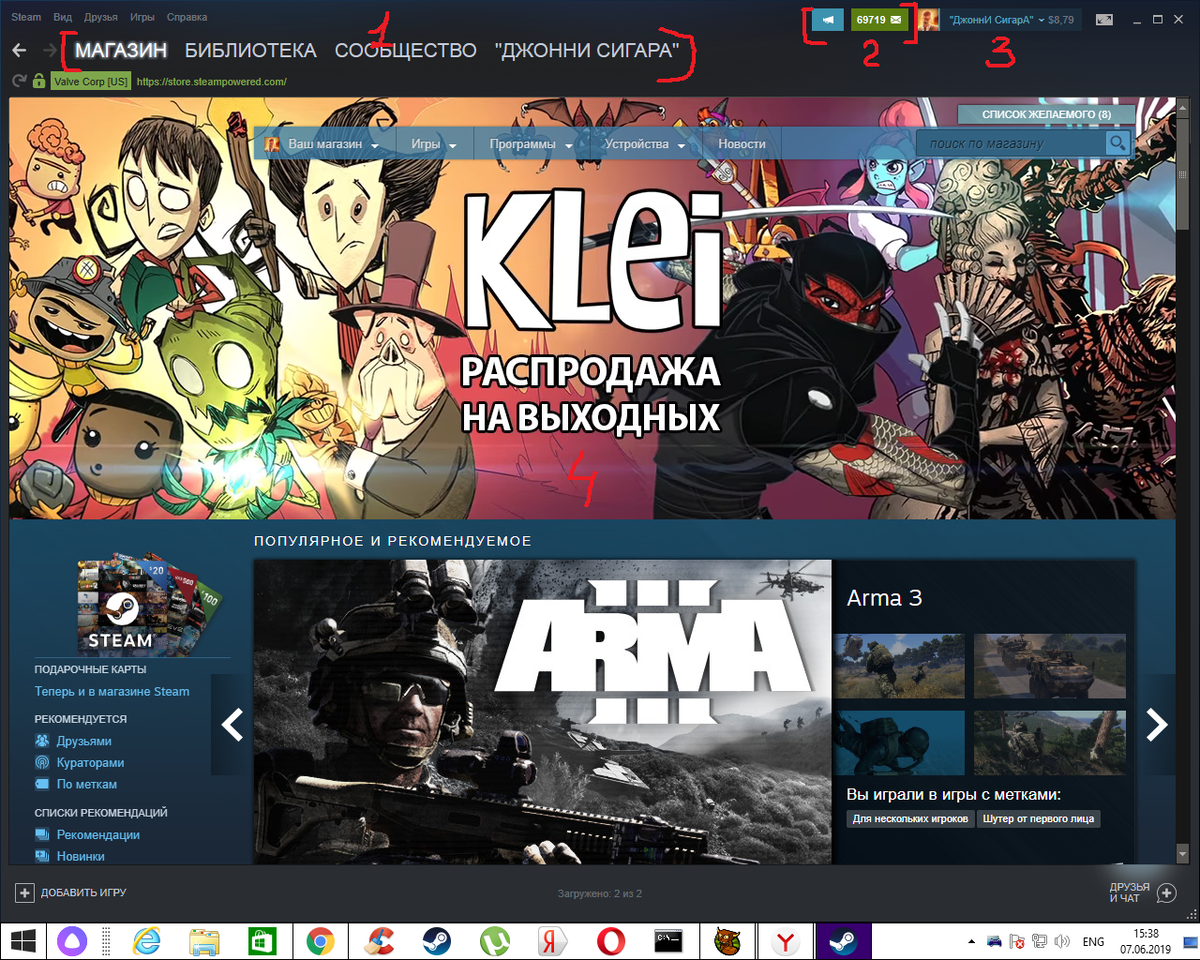Reload the store page with refresh icon

coord(19,81)
